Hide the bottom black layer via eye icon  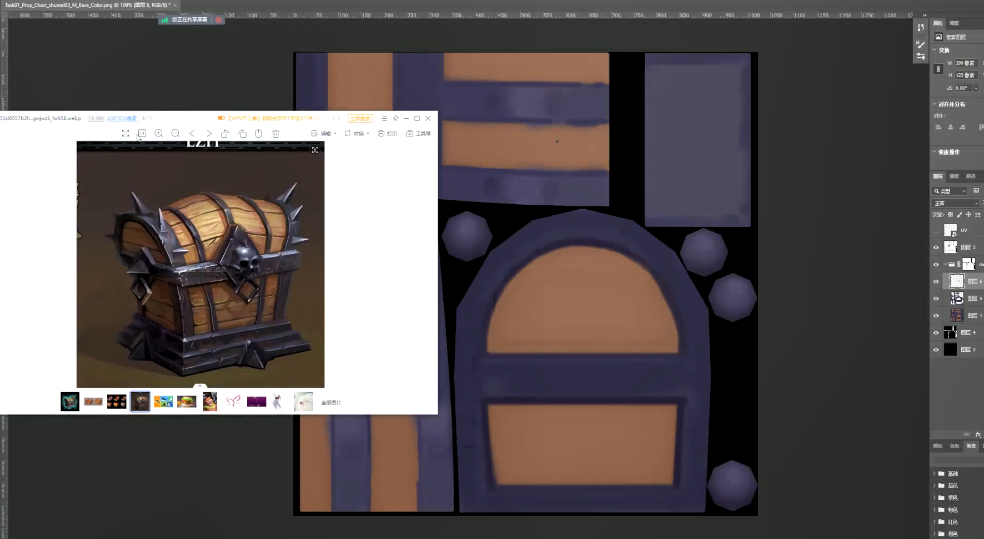(x=936, y=350)
